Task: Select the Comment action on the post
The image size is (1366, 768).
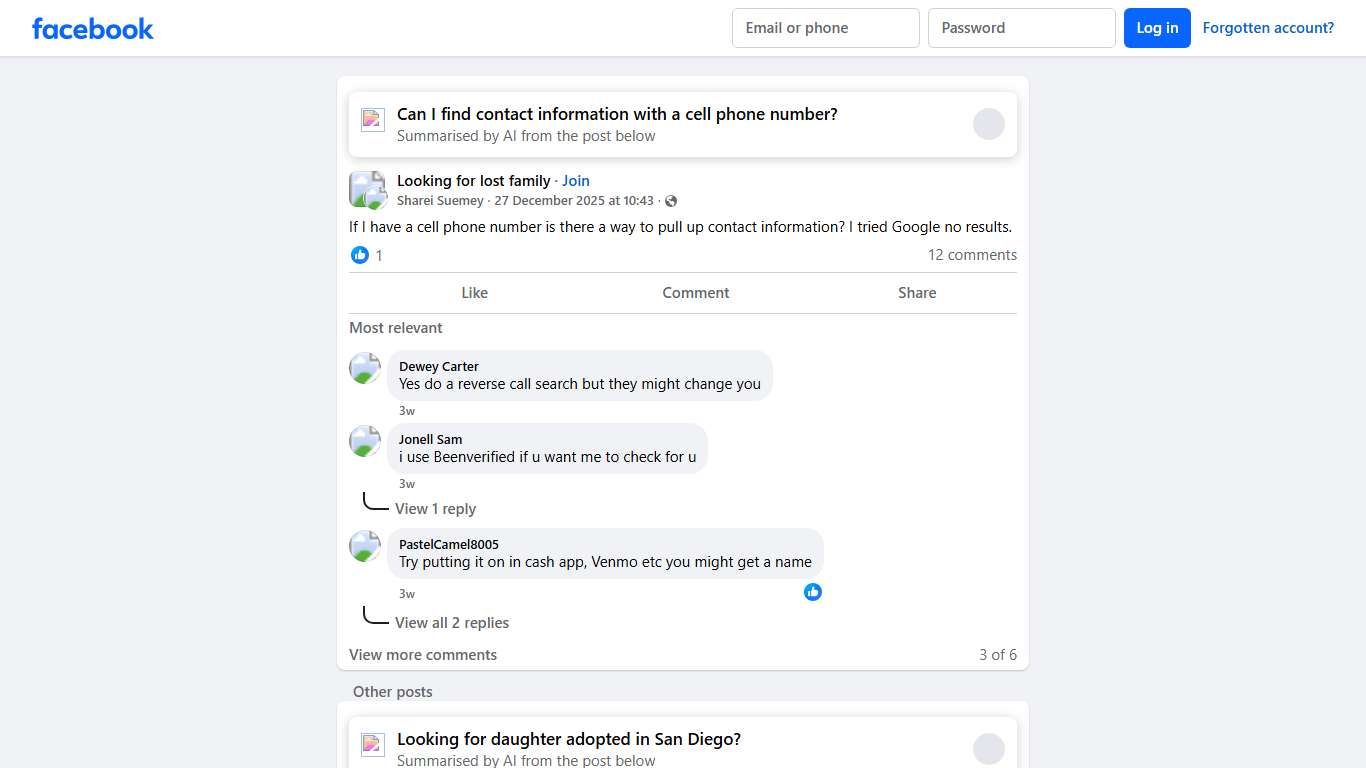Action: [695, 293]
